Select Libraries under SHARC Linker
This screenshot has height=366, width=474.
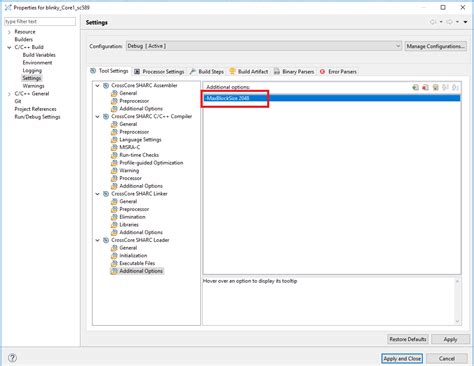tap(129, 225)
